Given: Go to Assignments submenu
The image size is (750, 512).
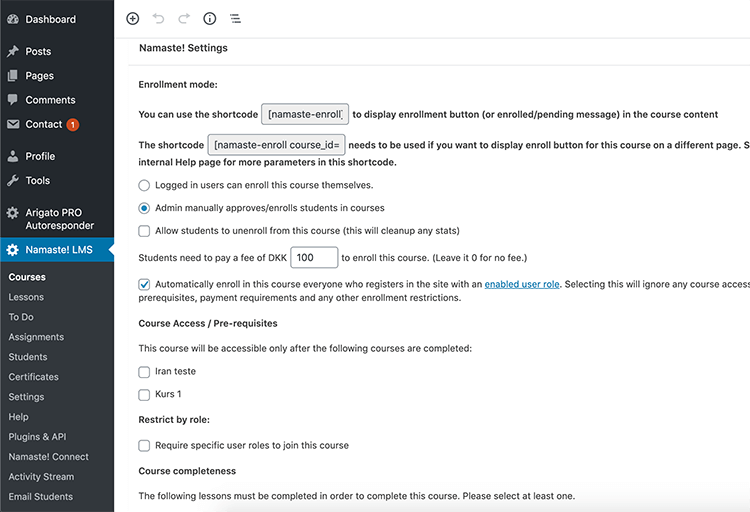Looking at the screenshot, I should point(36,337).
